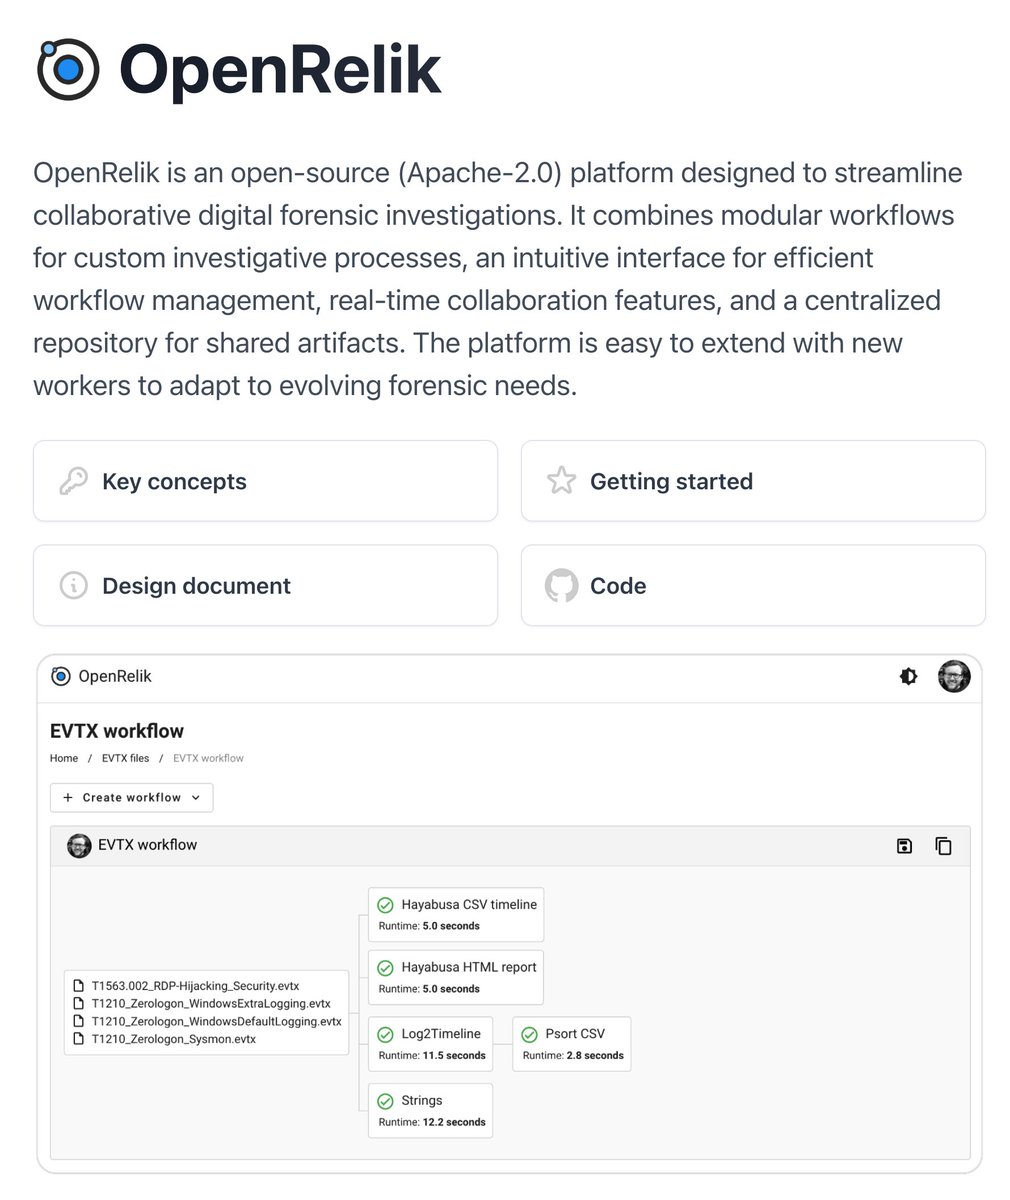The image size is (1010, 1200).
Task: Go to the Home breadcrumb
Action: (x=64, y=758)
